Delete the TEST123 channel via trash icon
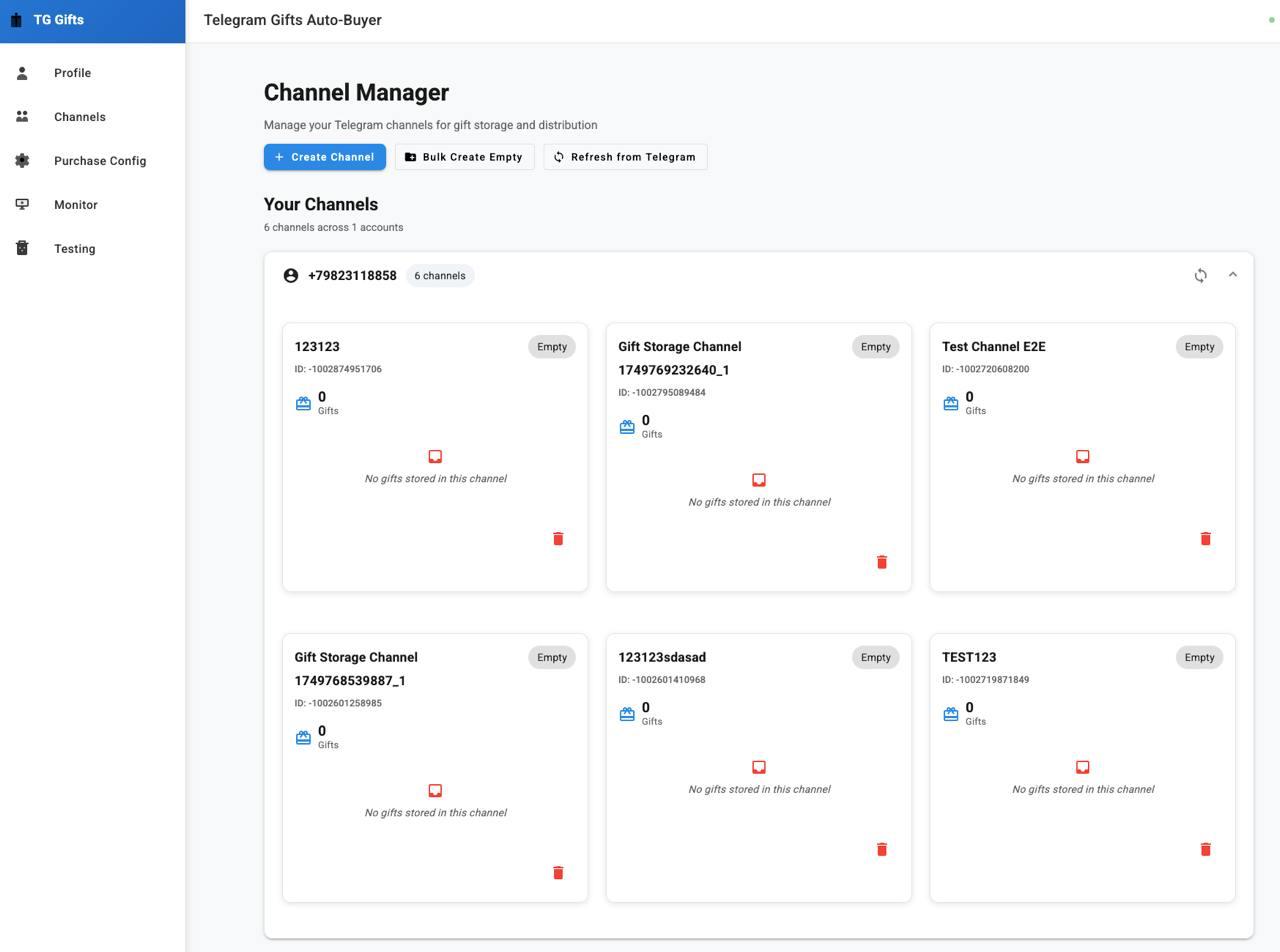 tap(1206, 849)
